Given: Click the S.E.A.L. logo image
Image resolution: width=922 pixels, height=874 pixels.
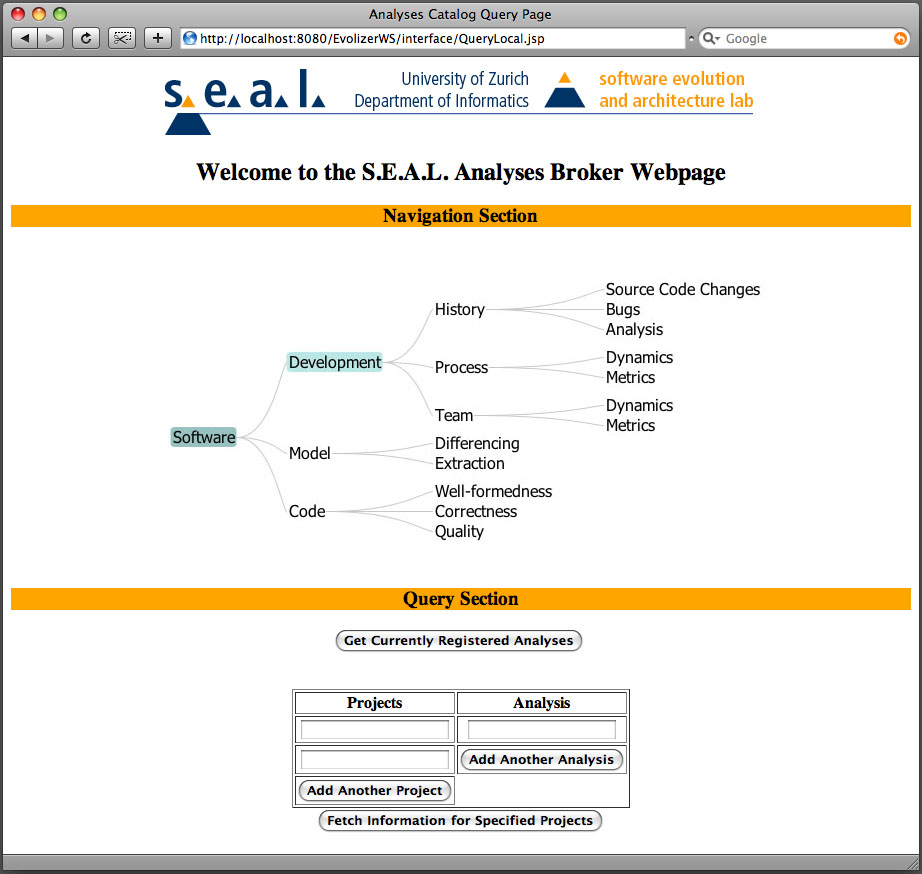Looking at the screenshot, I should (x=245, y=98).
